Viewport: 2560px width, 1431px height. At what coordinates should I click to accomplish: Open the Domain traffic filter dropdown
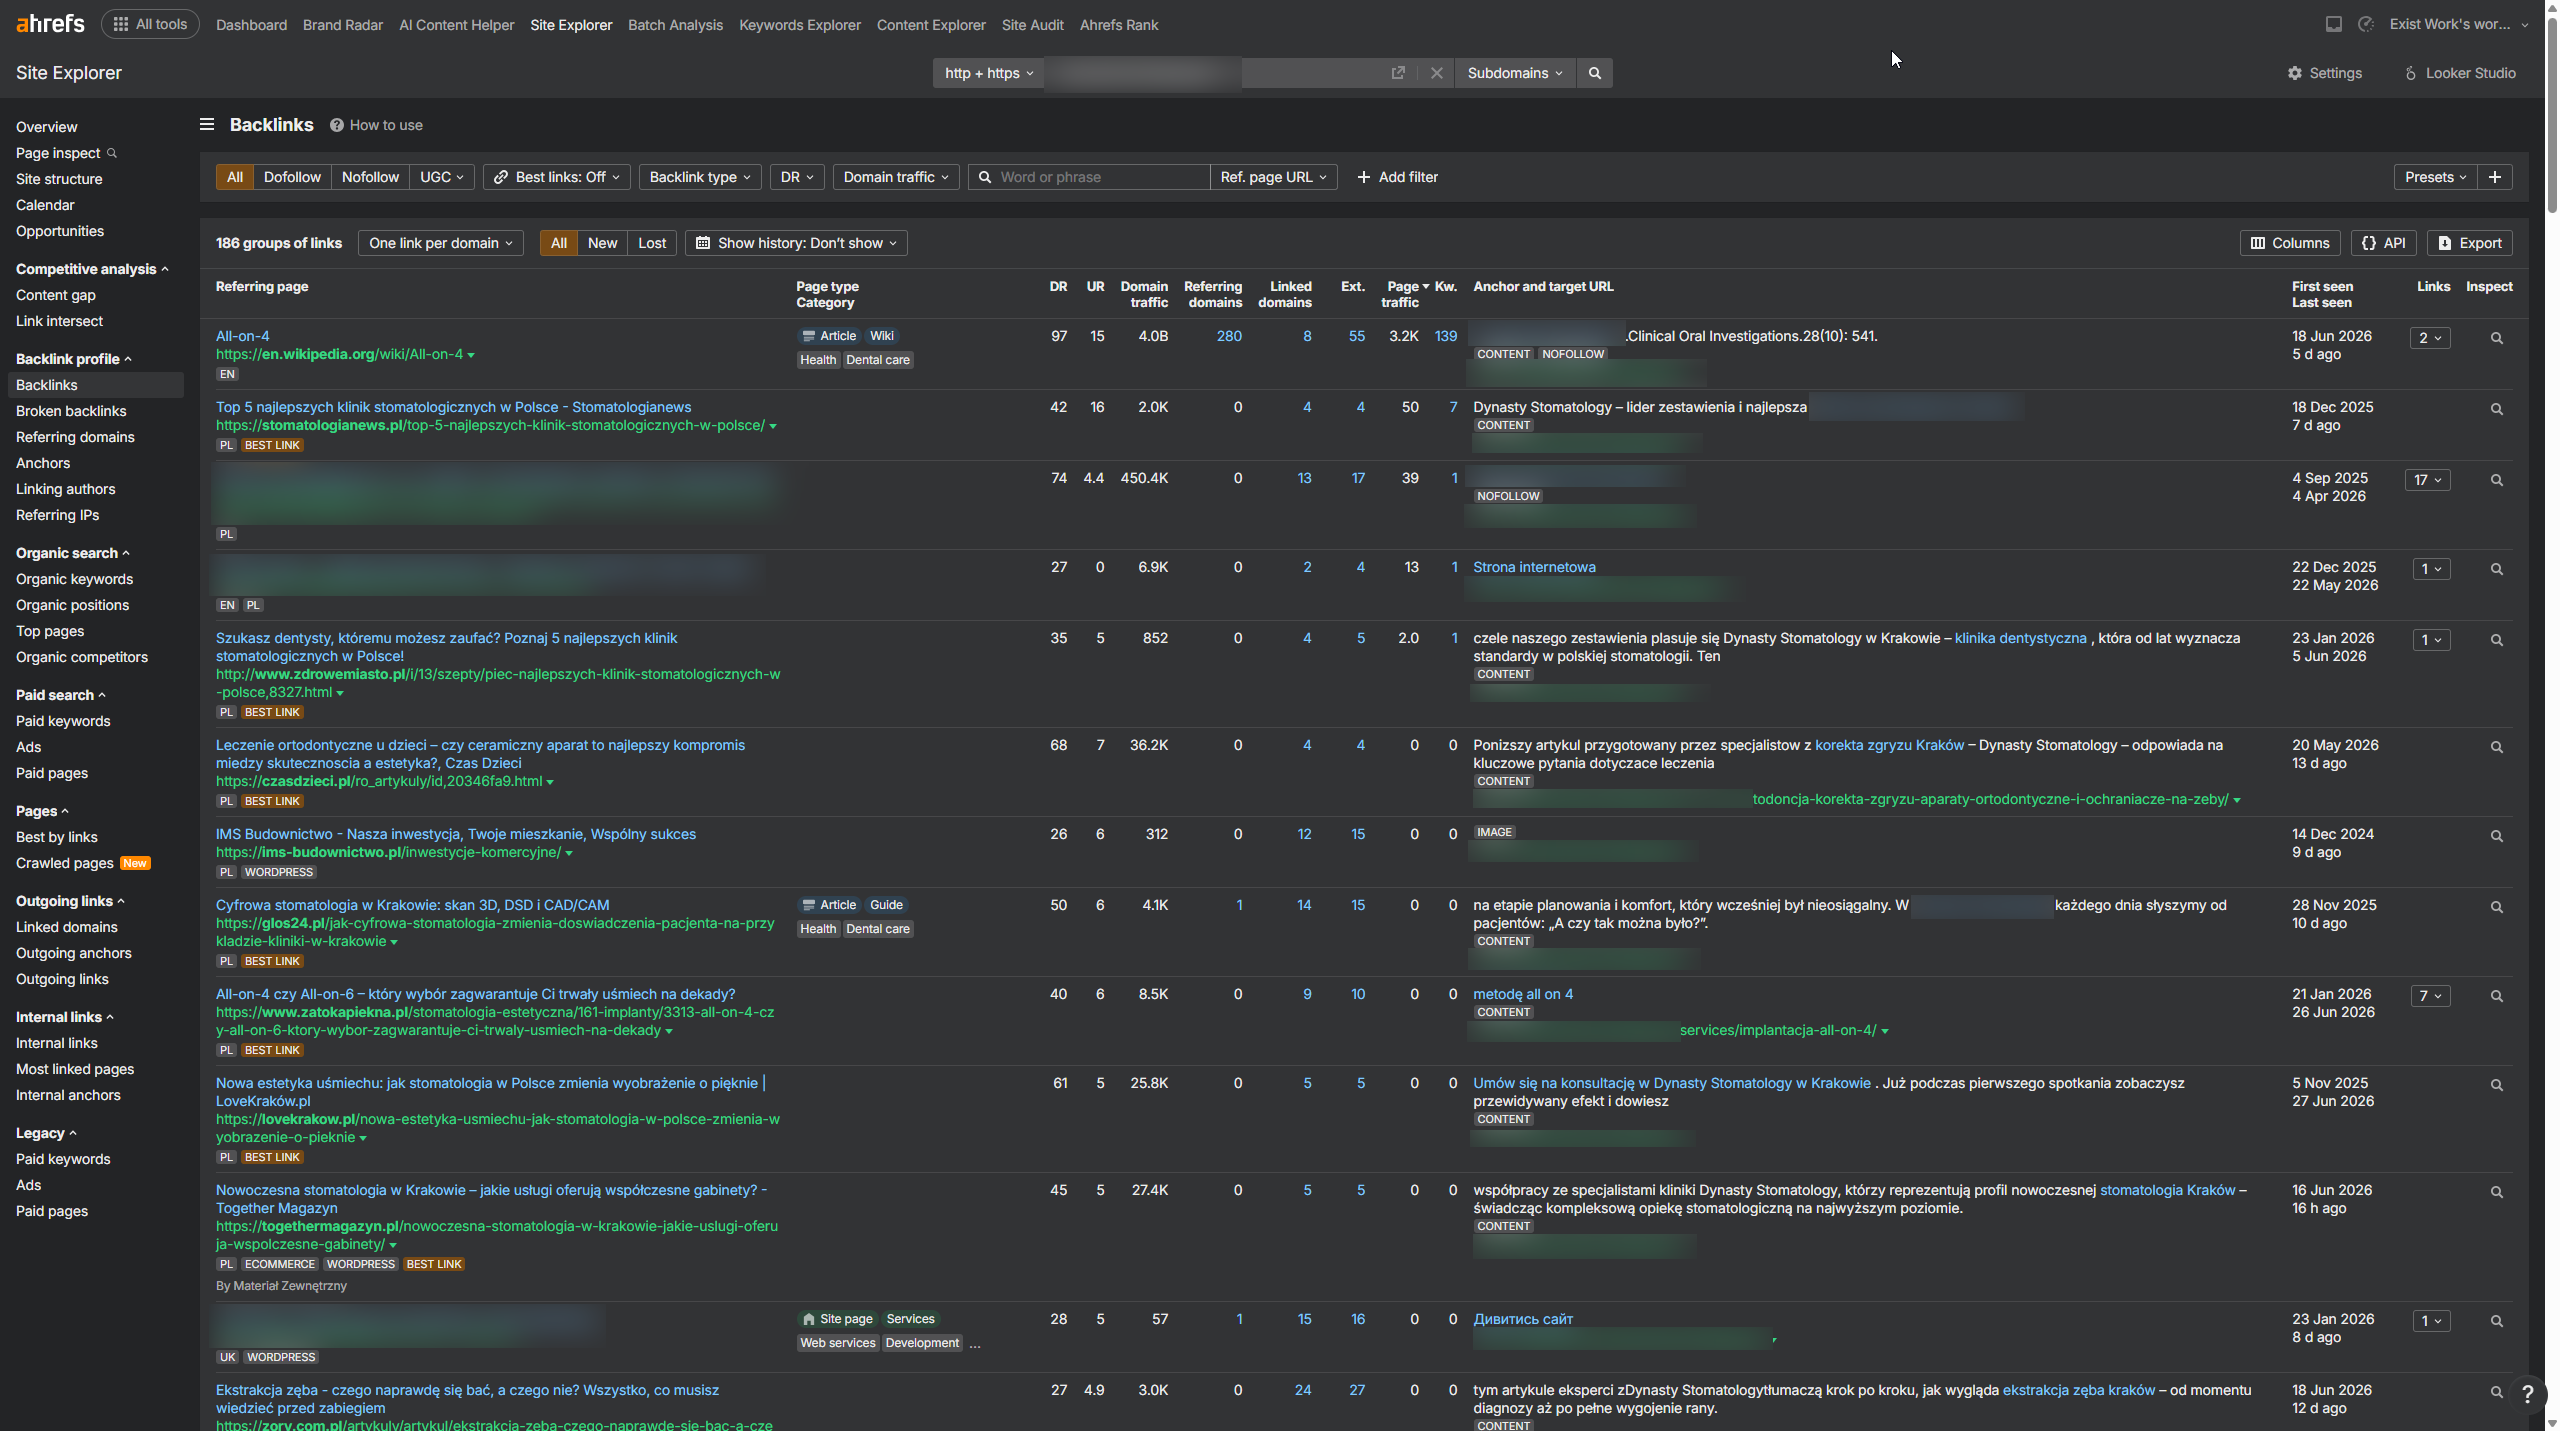click(x=896, y=177)
